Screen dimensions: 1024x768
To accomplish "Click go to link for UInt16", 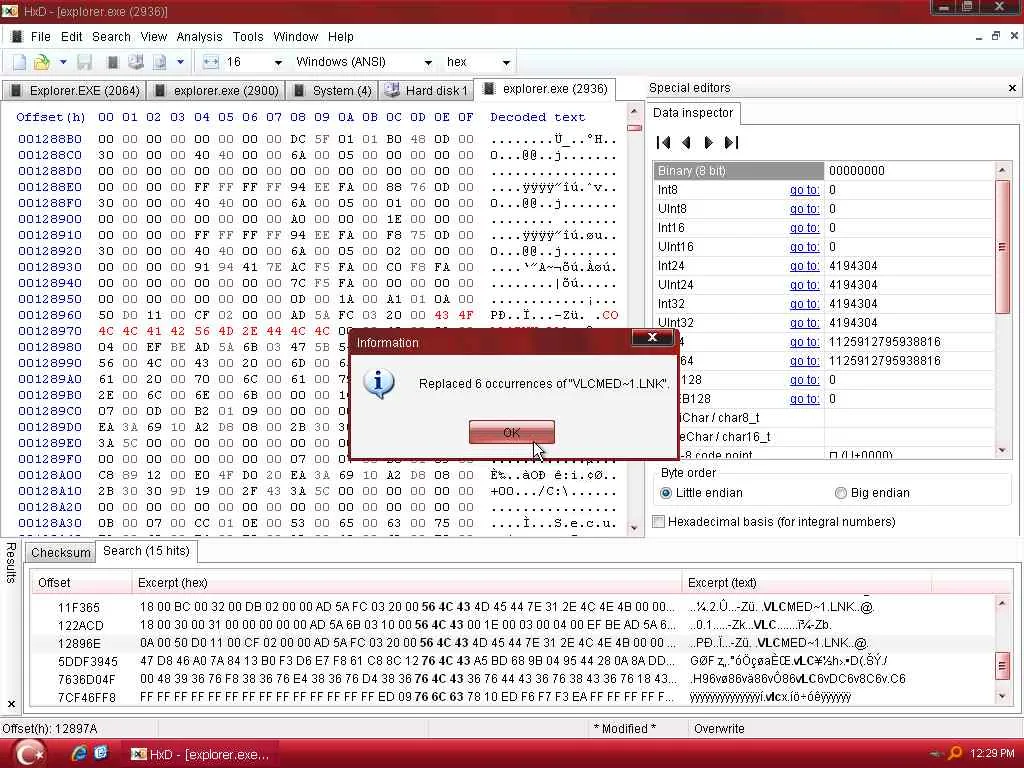I will [804, 247].
